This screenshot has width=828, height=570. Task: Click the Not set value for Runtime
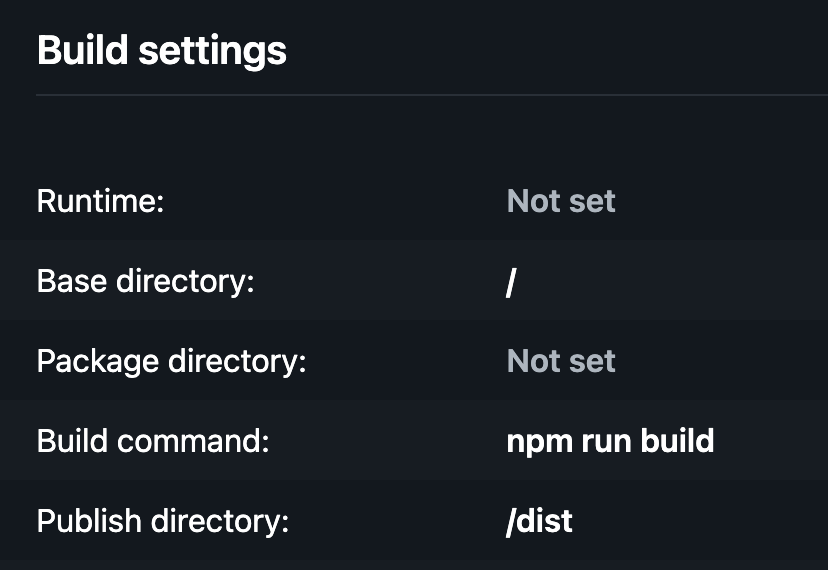[561, 201]
